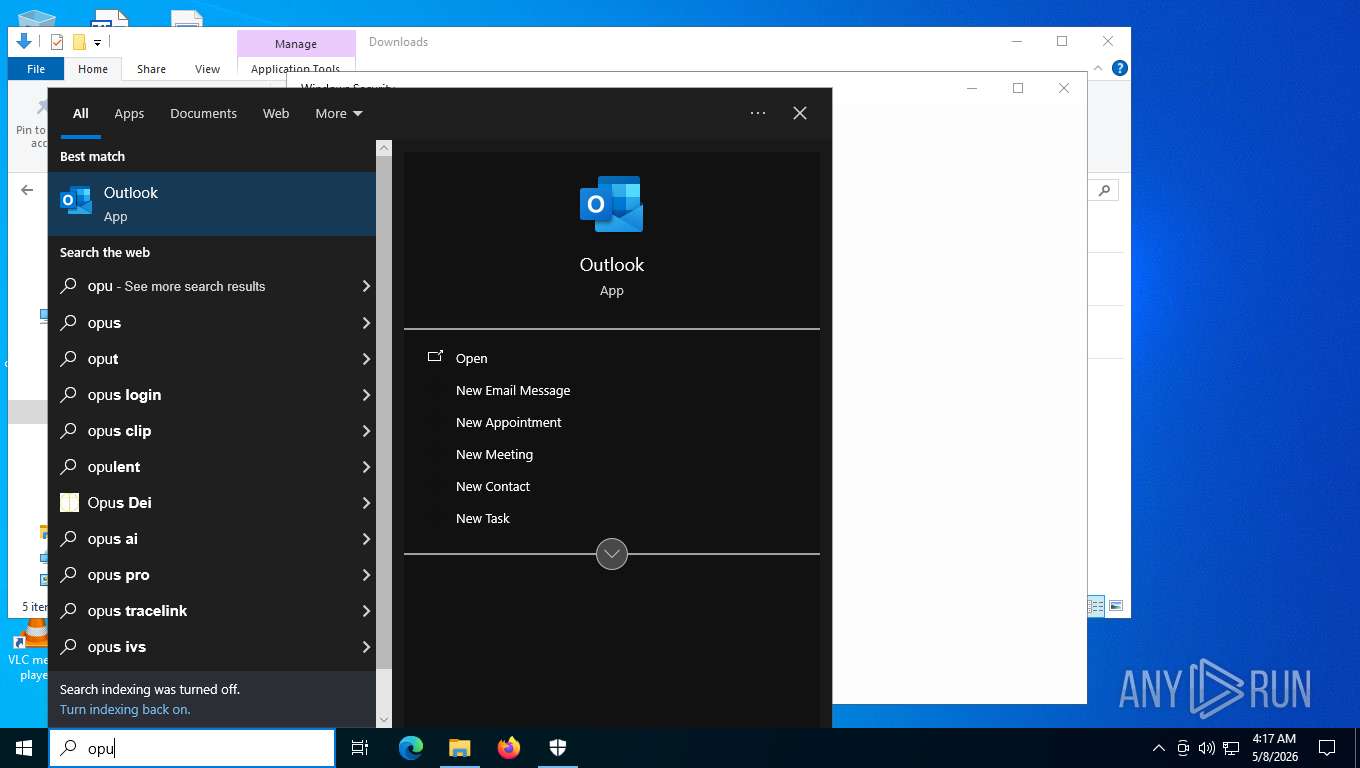This screenshot has height=768, width=1360.
Task: Select 'opus ivs' web suggestion
Action: (x=212, y=647)
